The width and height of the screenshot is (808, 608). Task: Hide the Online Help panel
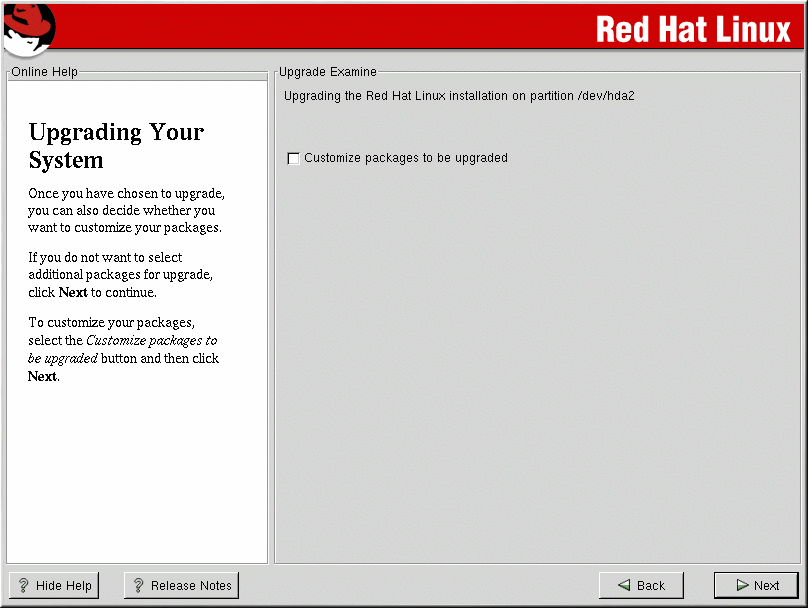click(x=54, y=586)
